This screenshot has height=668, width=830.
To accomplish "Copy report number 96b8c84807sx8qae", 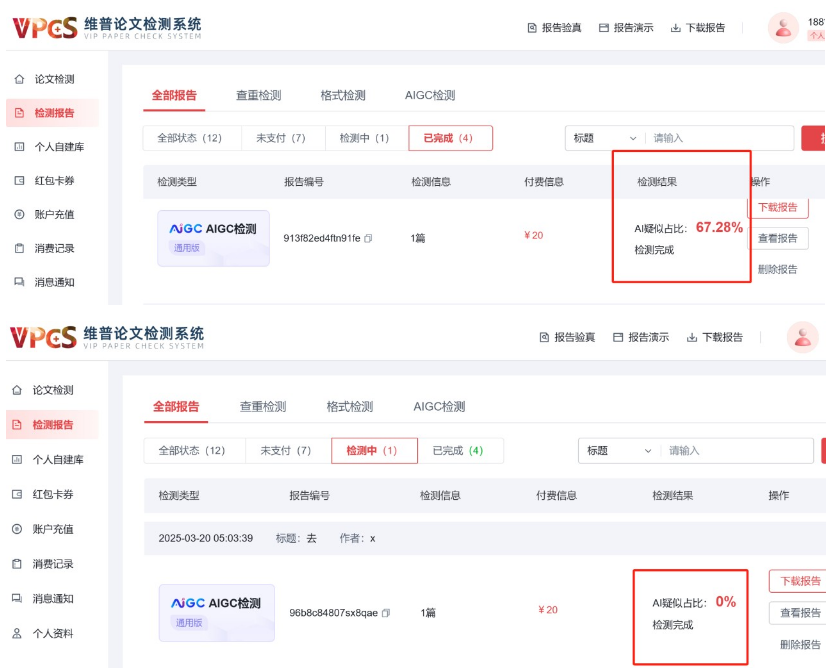I will (x=386, y=613).
